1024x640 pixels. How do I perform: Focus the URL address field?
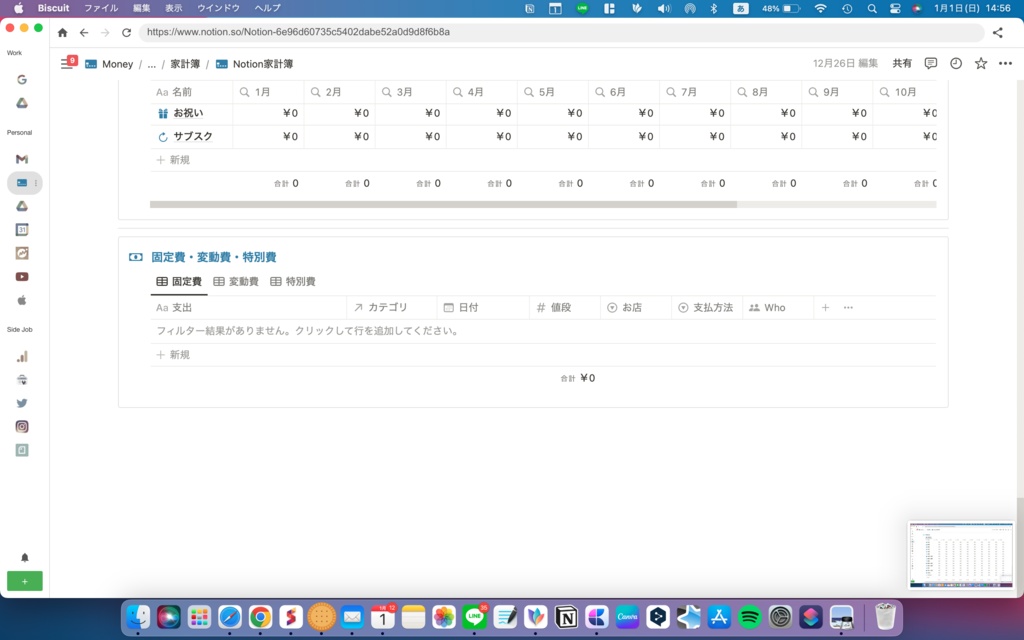tap(561, 32)
